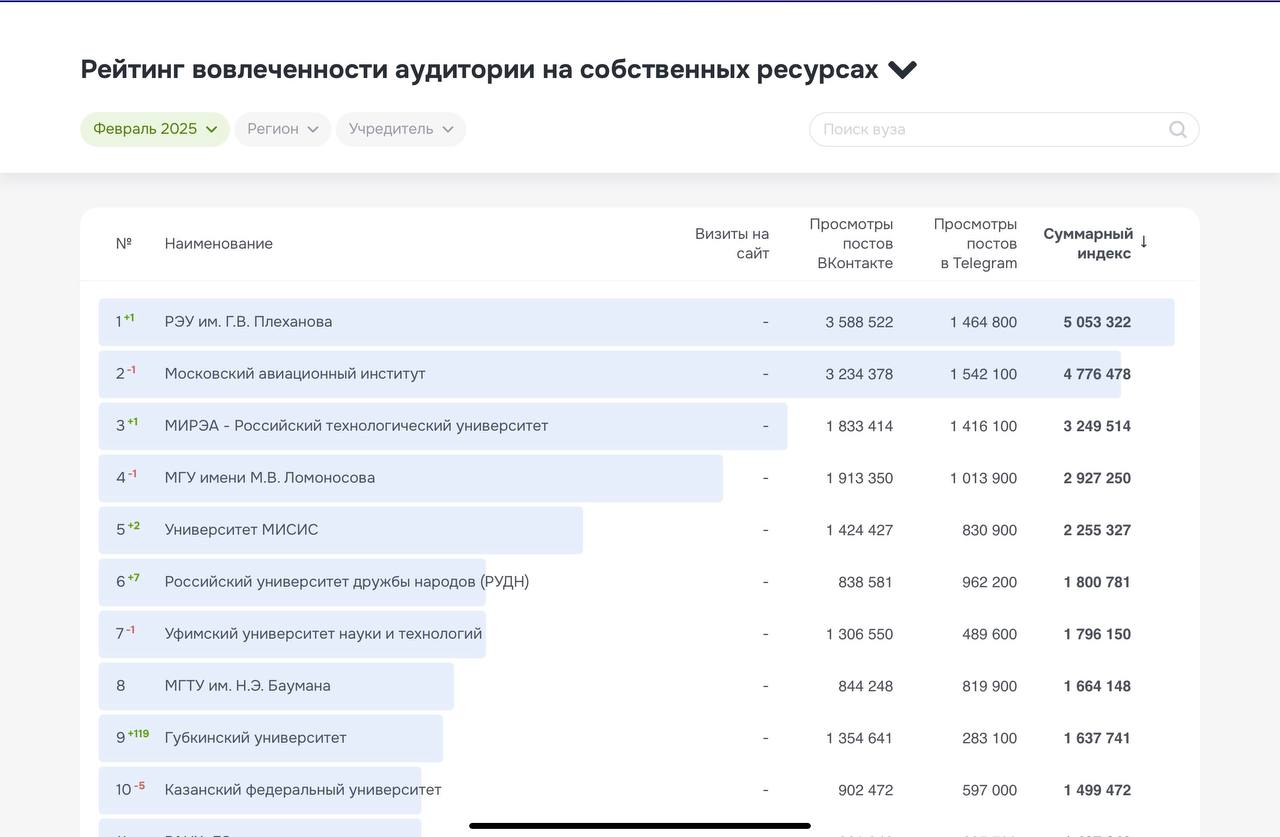Click total index value 1 800 781
Viewport: 1280px width, 837px height.
coord(1097,582)
